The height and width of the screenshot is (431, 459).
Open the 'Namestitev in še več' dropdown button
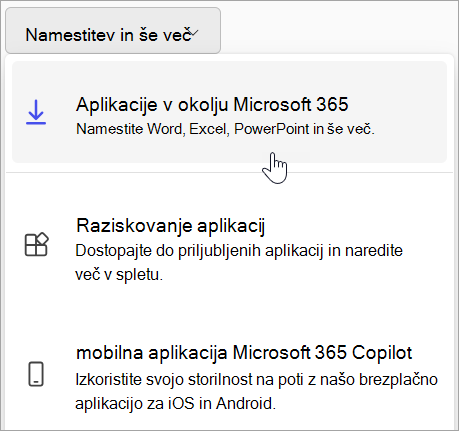pyautogui.click(x=113, y=31)
